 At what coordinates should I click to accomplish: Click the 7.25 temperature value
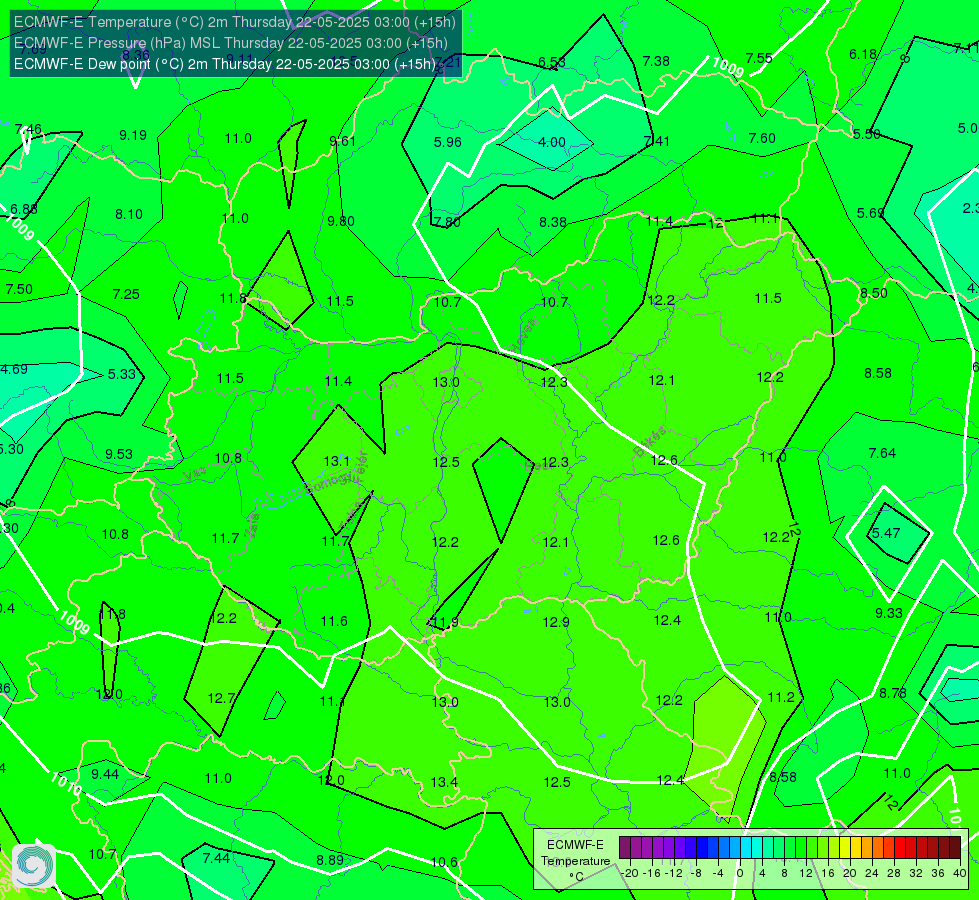pos(126,294)
